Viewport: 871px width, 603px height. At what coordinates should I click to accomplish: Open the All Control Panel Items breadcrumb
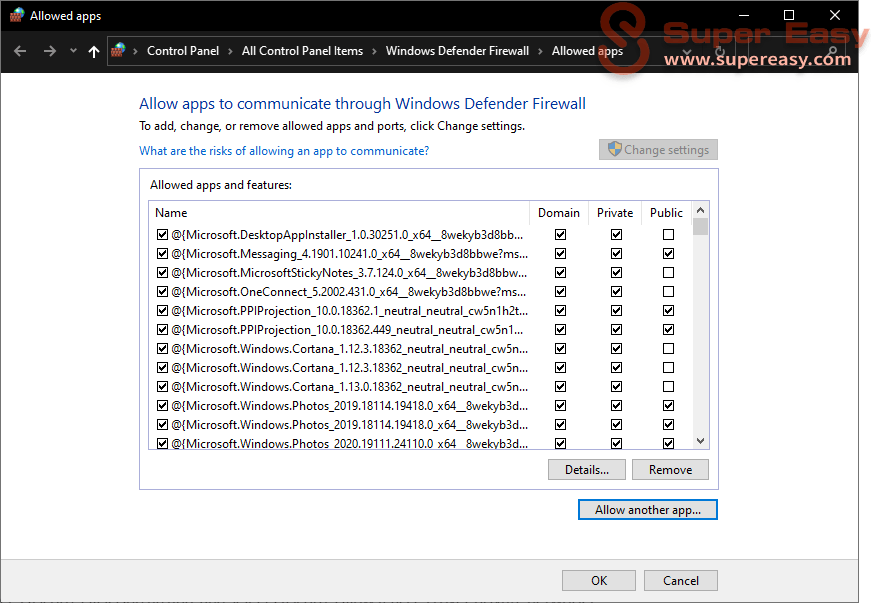[302, 51]
